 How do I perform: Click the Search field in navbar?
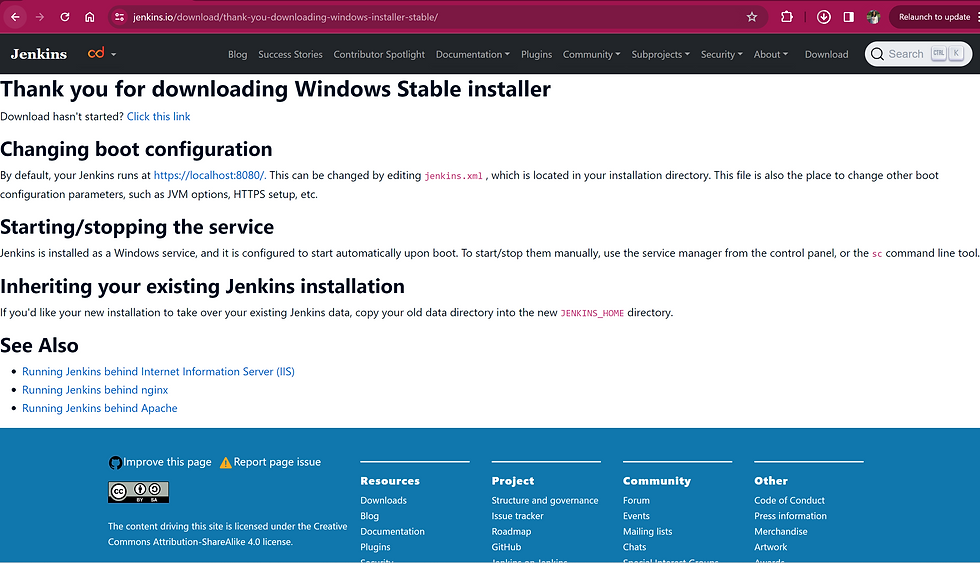918,54
